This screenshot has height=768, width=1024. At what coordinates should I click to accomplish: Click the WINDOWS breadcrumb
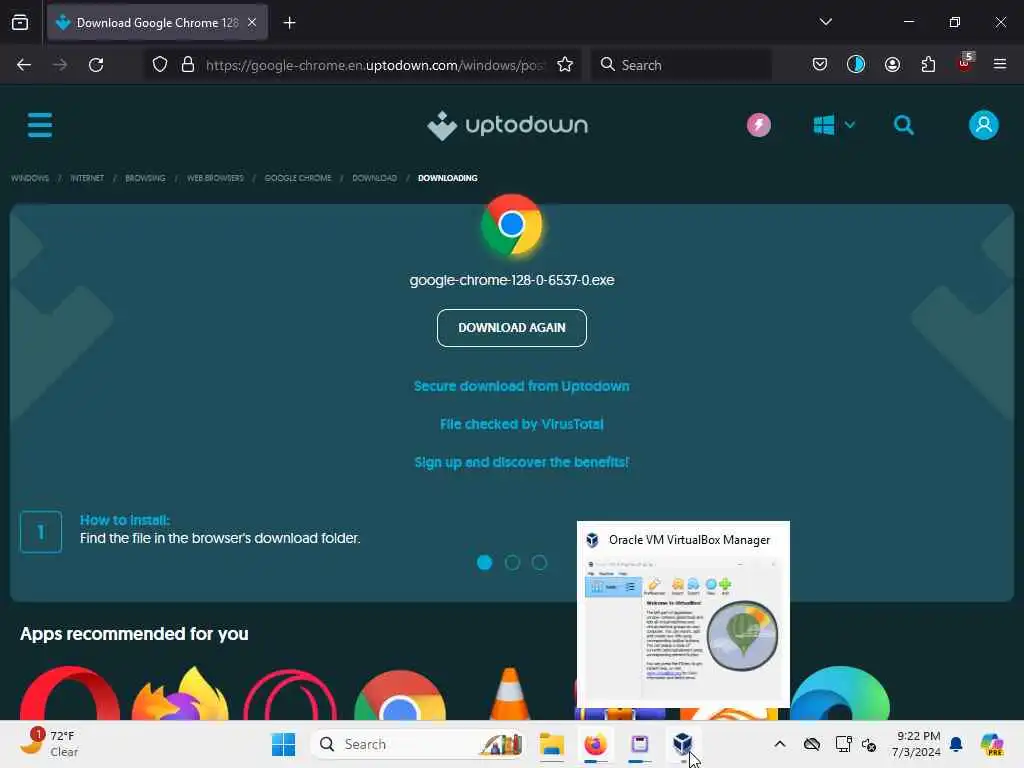click(30, 178)
